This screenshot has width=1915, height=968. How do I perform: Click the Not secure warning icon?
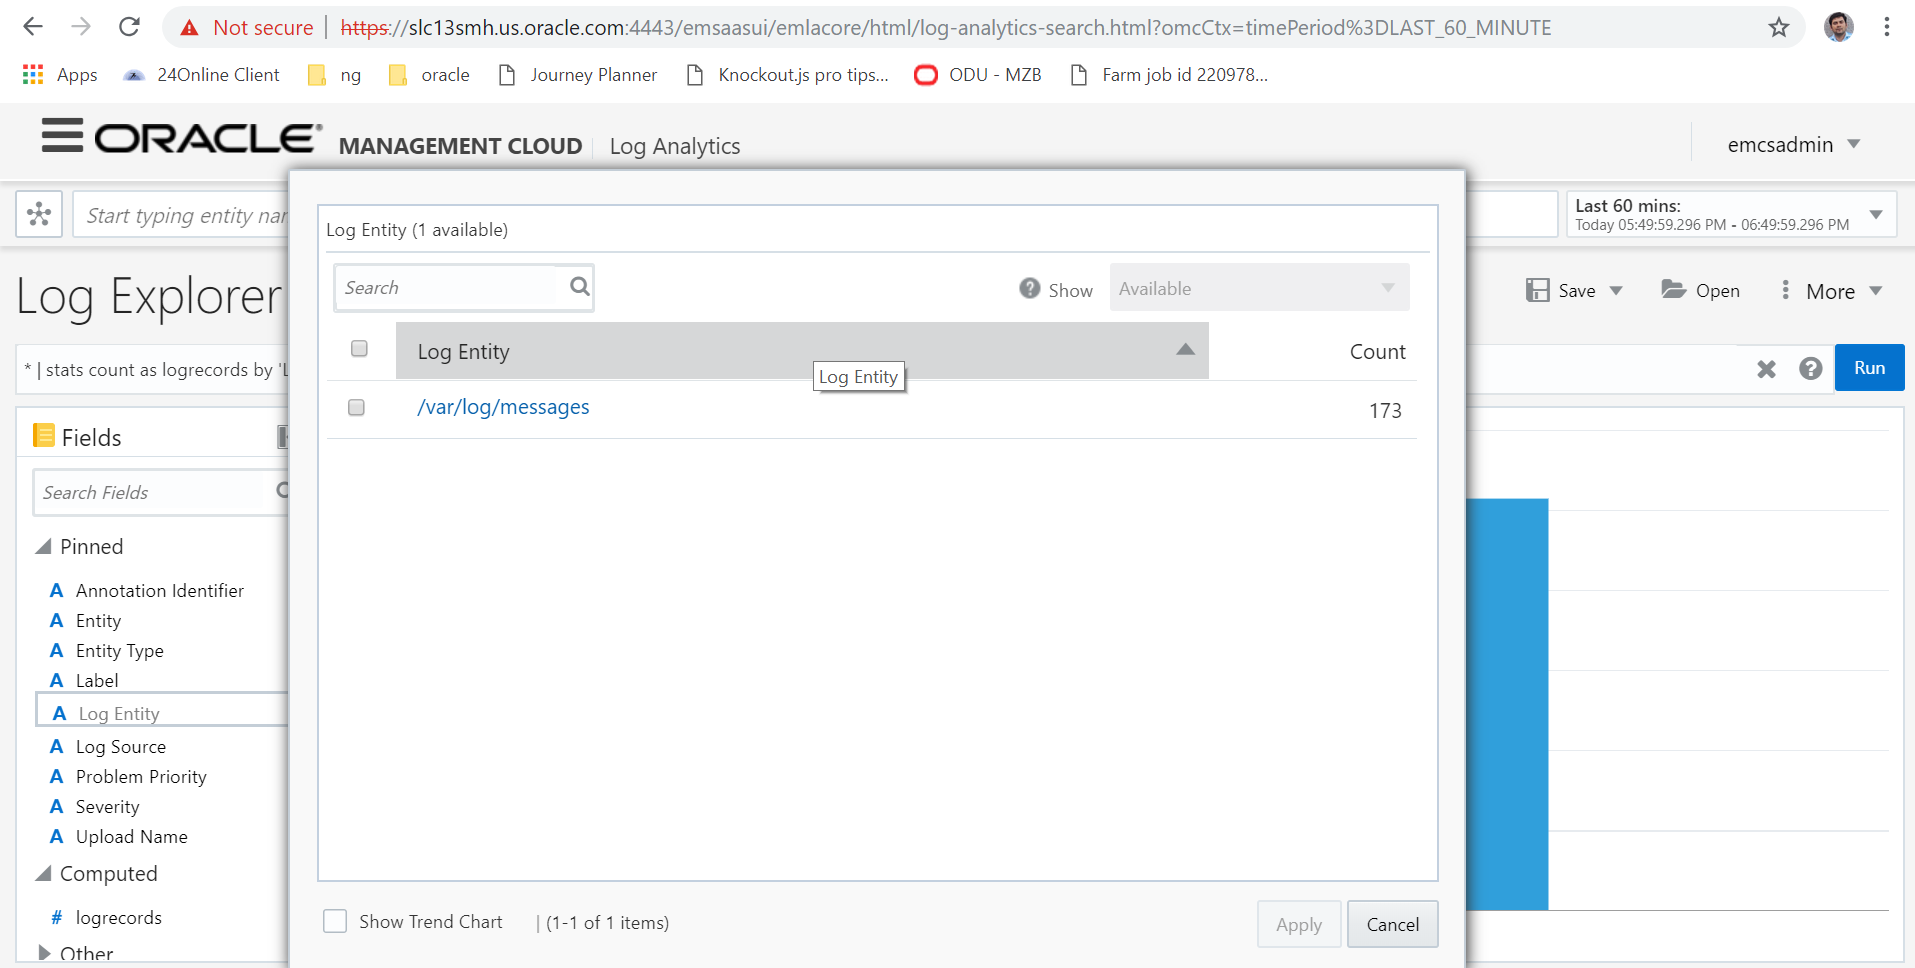(x=189, y=28)
